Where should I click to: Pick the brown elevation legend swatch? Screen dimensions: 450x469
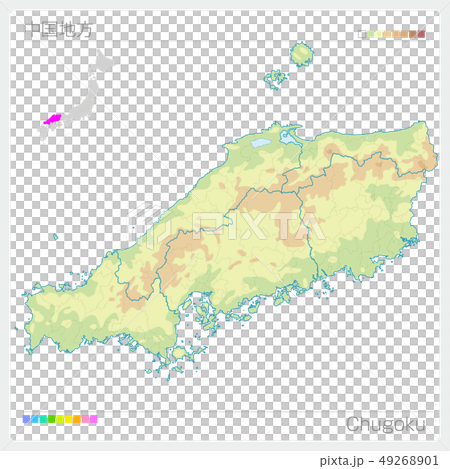pyautogui.click(x=413, y=34)
